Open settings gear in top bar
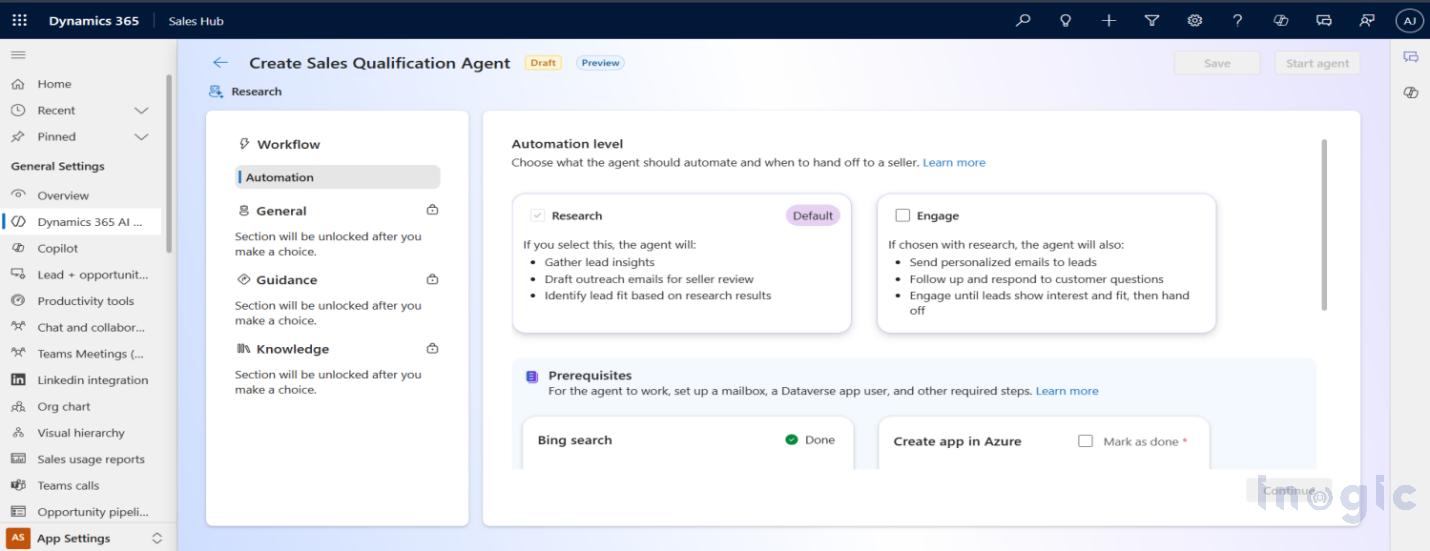This screenshot has width=1430, height=551. [1194, 20]
